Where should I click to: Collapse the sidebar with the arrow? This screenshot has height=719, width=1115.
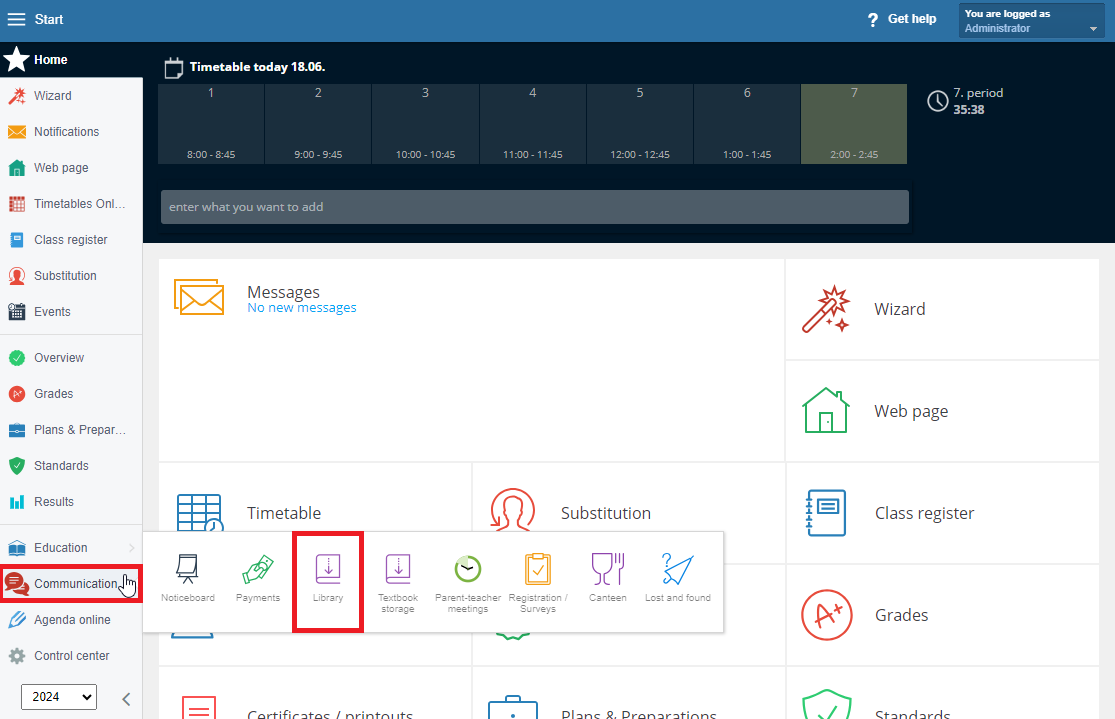coord(126,699)
